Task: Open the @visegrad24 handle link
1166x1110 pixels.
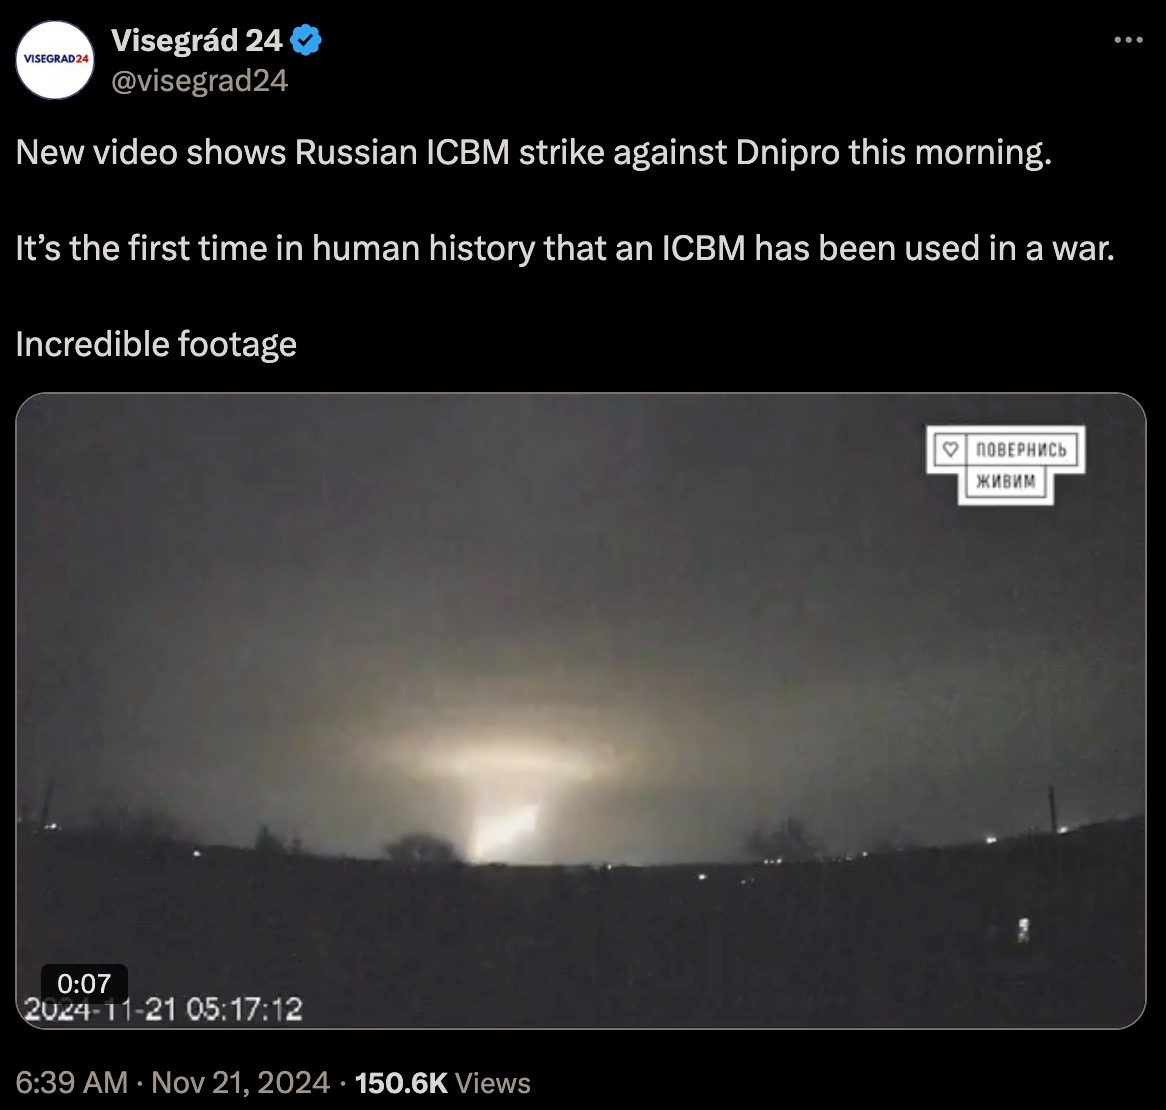Action: click(199, 80)
